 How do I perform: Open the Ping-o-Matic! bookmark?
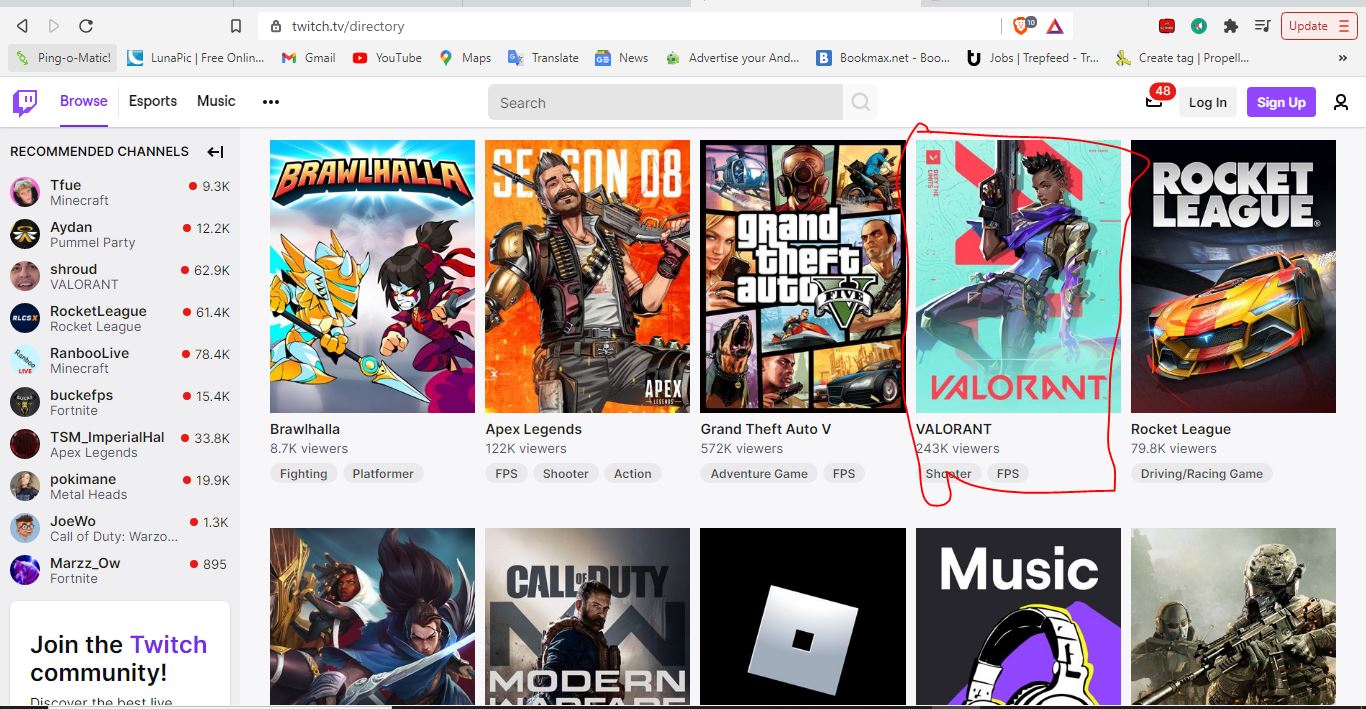[x=65, y=58]
